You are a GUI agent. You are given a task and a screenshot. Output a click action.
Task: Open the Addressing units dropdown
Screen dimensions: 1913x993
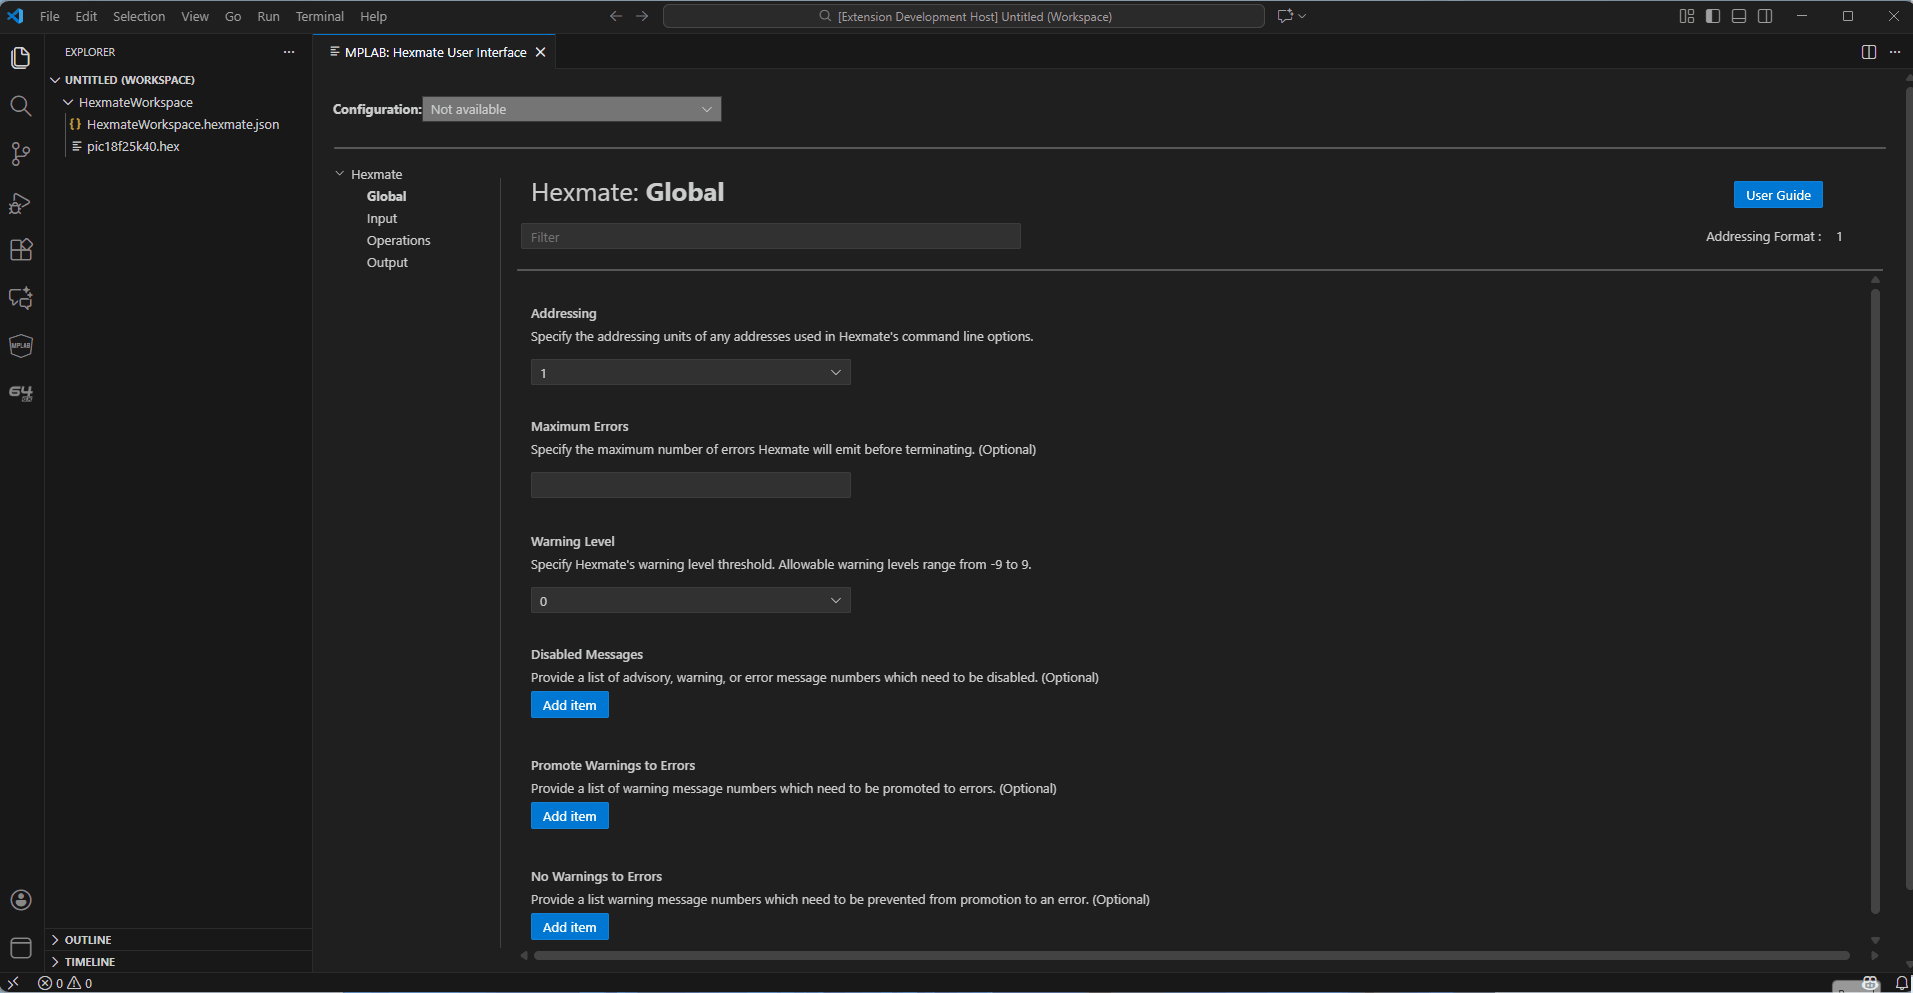[x=689, y=372]
